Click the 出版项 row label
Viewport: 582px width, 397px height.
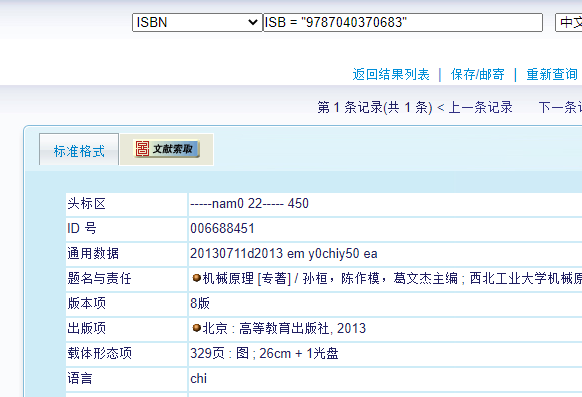tap(86, 328)
